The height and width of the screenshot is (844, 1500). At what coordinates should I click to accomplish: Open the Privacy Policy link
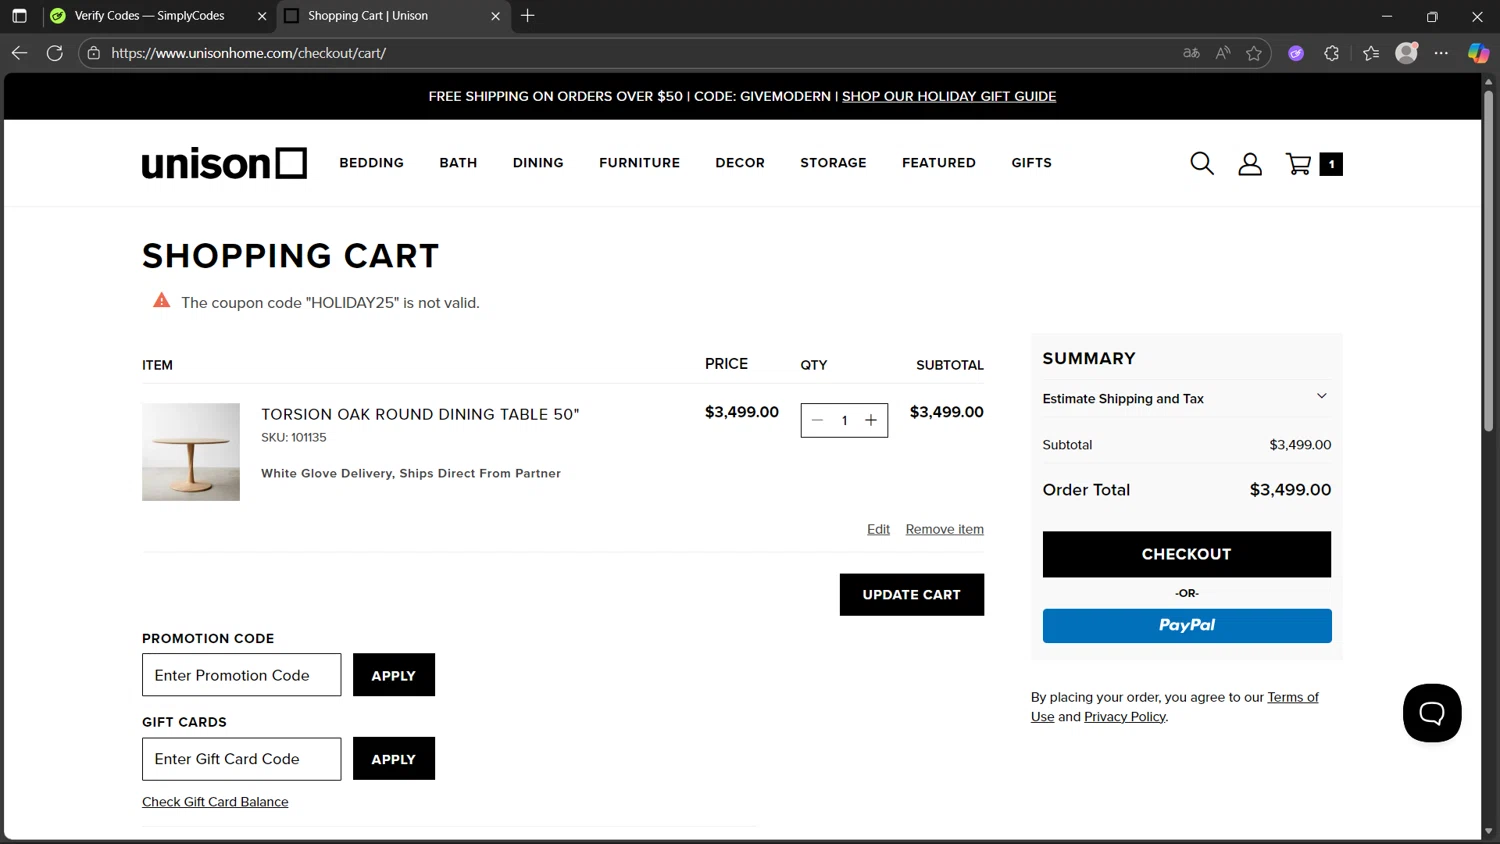point(1124,717)
